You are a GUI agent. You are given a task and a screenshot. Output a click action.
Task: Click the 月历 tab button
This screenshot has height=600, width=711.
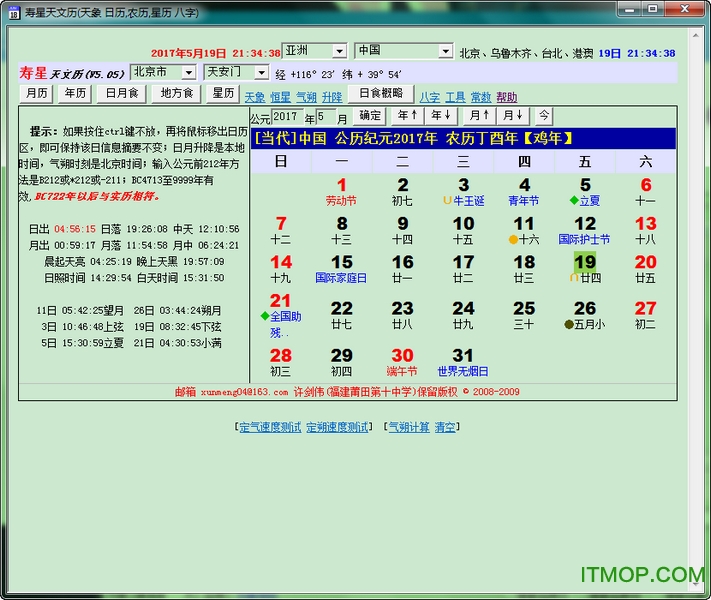tap(36, 94)
